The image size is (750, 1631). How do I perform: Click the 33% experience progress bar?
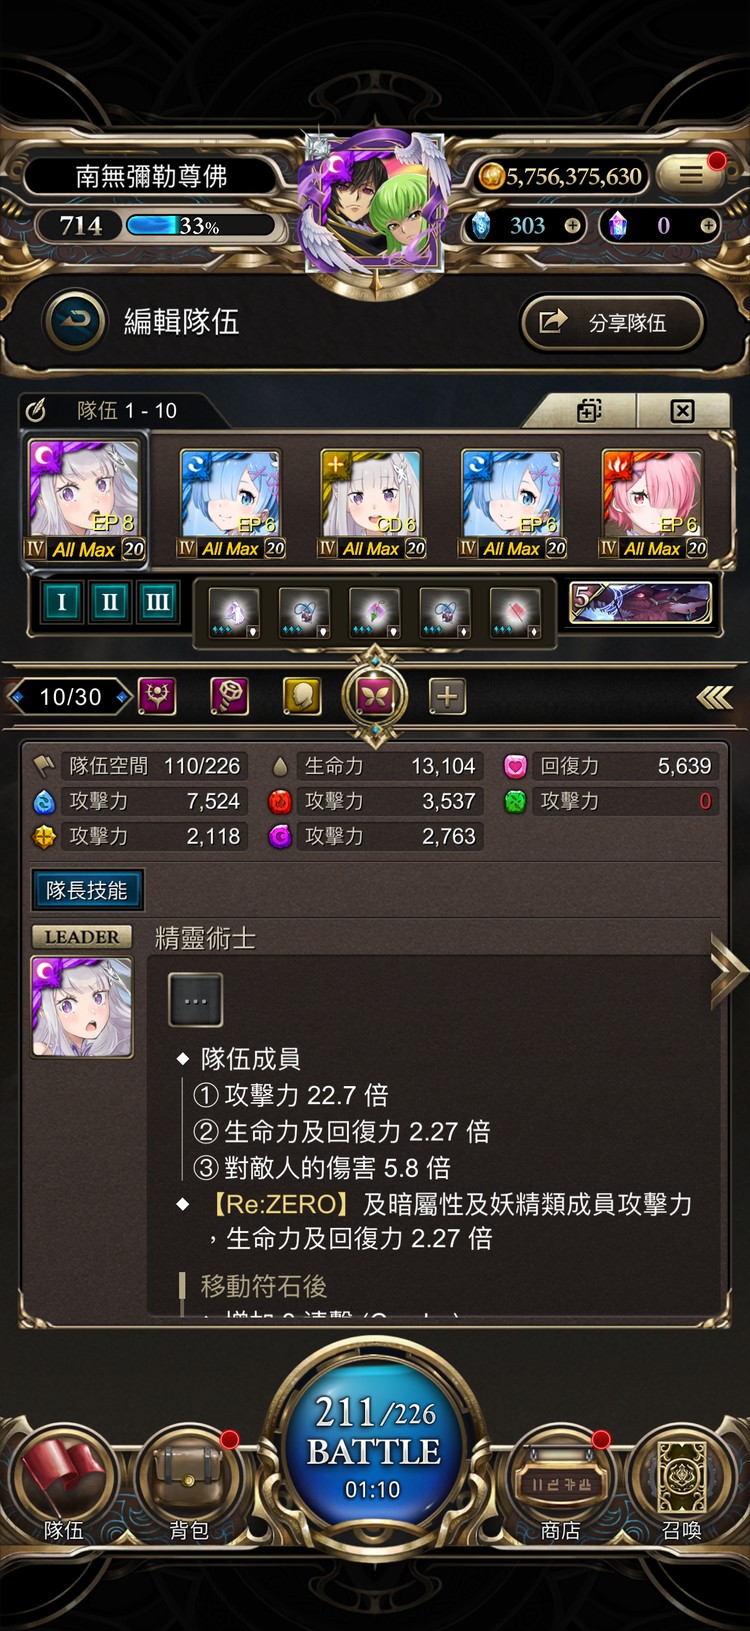[203, 226]
